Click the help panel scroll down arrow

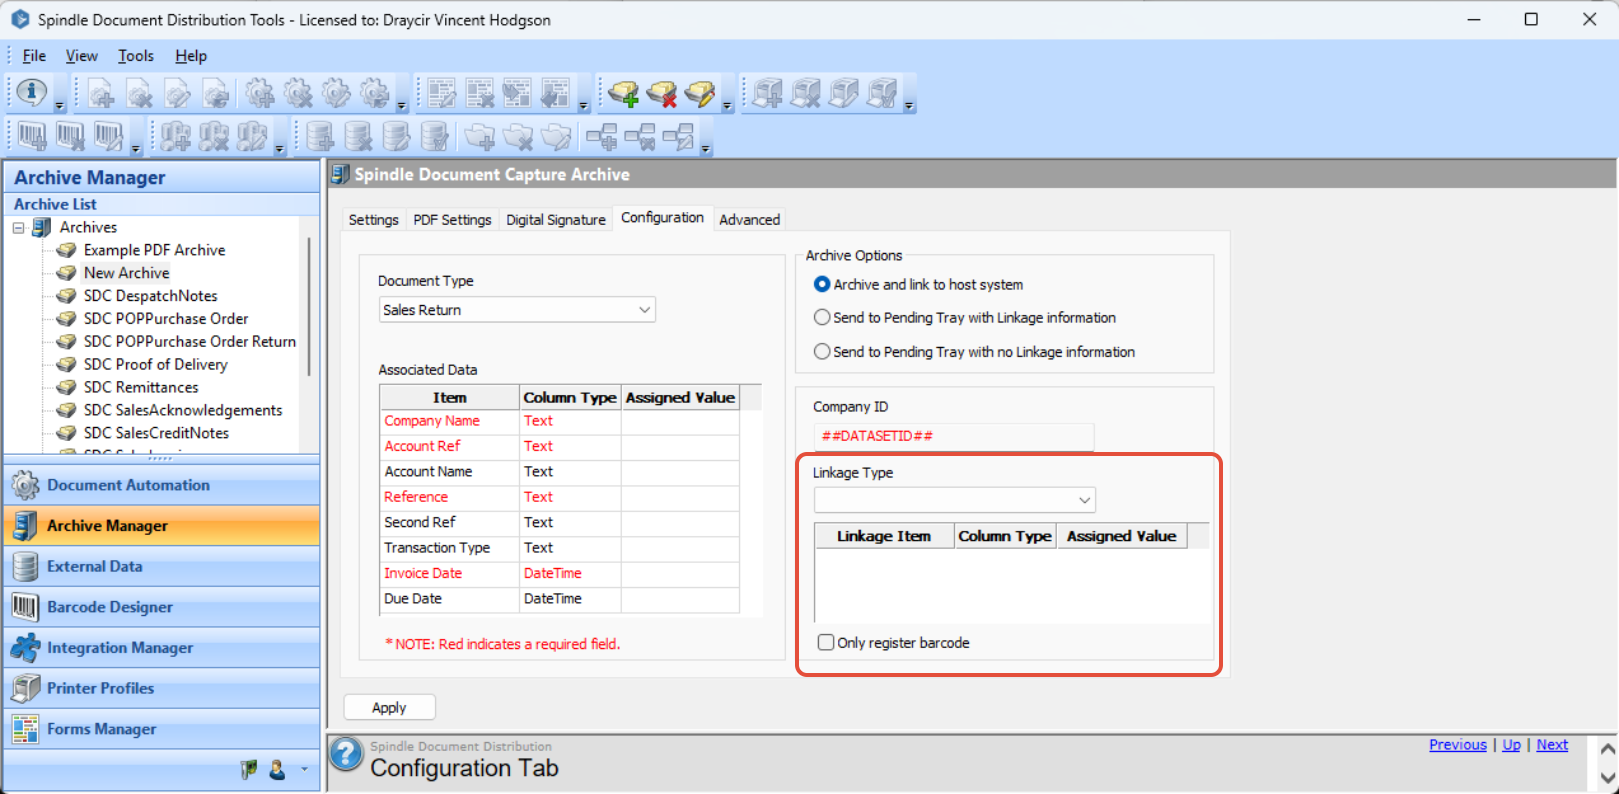(x=1607, y=777)
